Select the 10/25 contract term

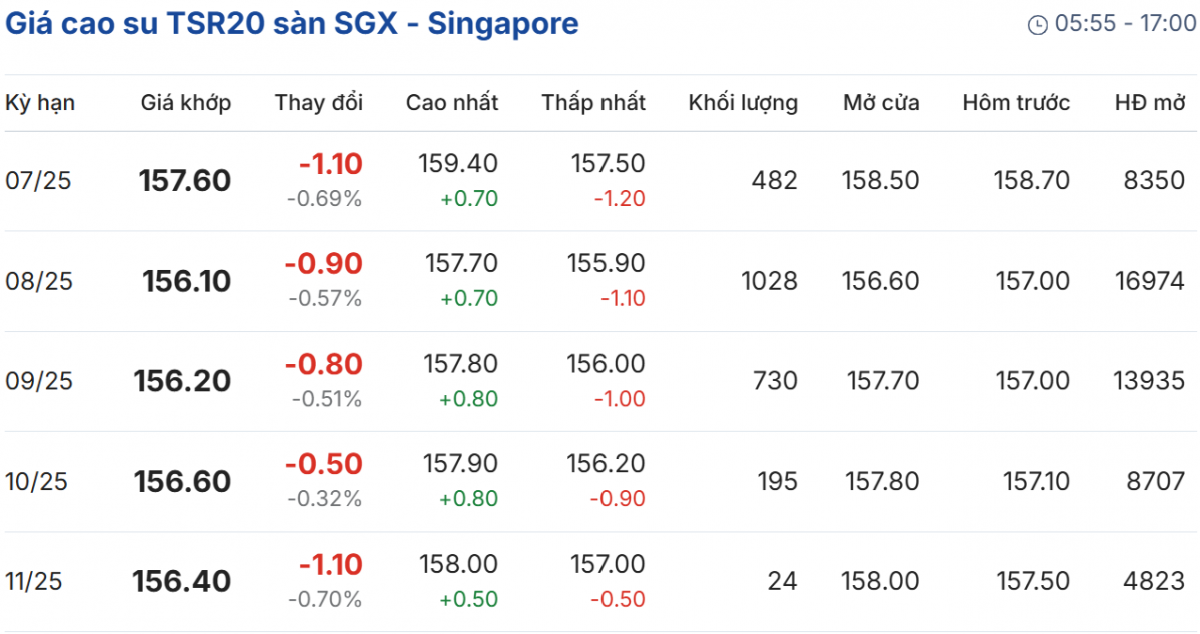(x=36, y=481)
